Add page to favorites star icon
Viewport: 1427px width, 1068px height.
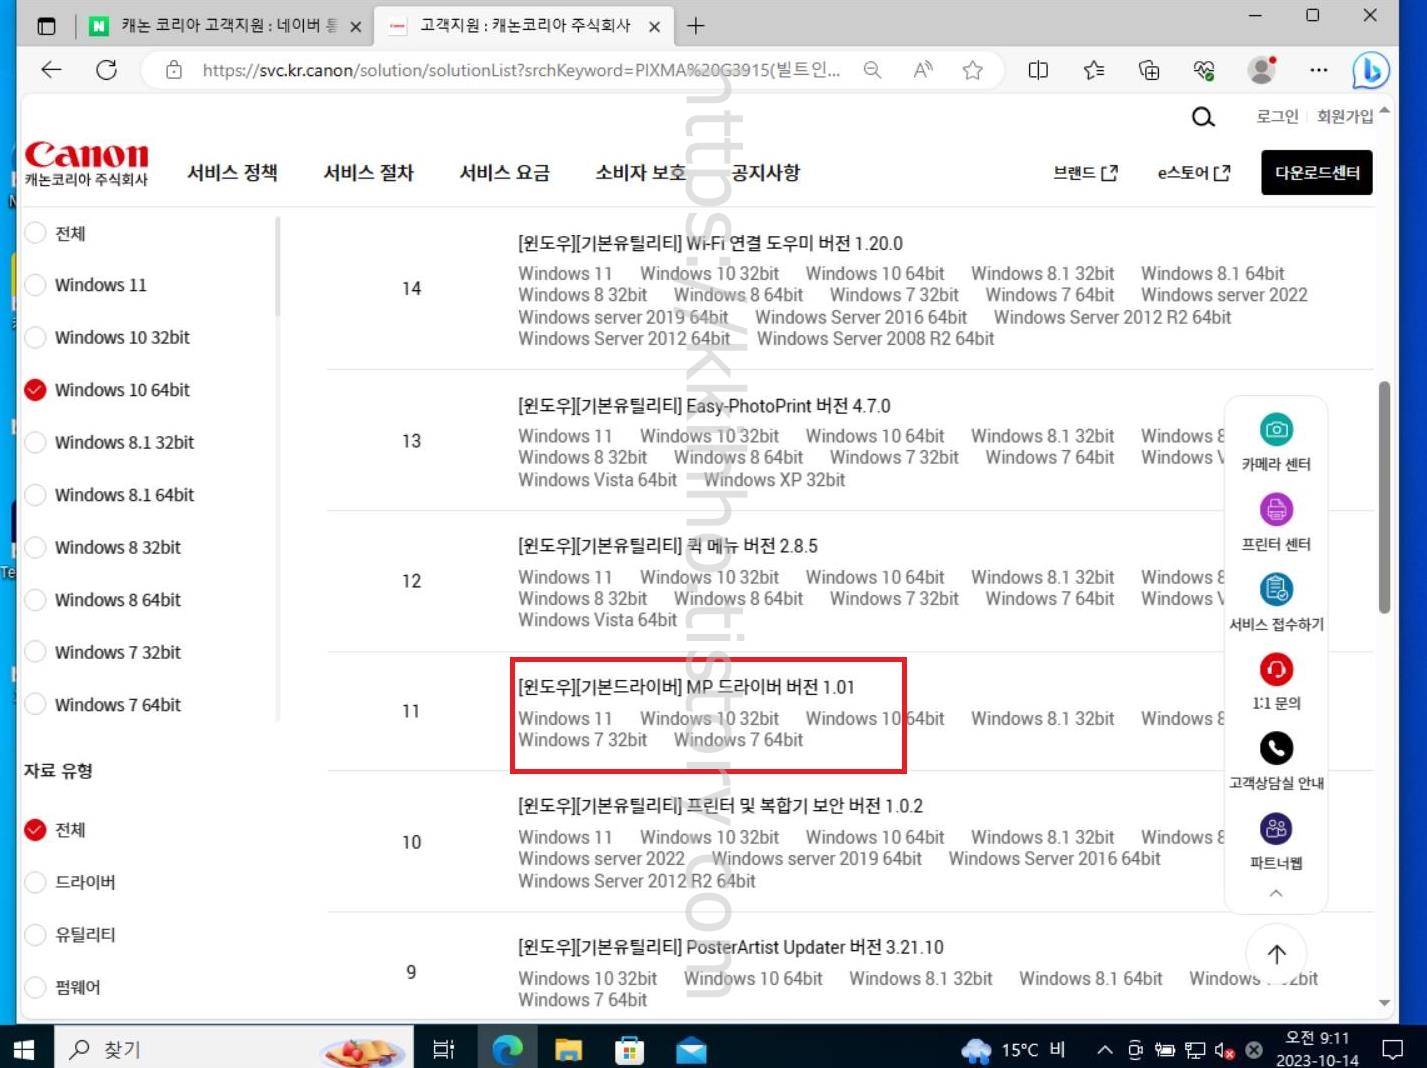[x=972, y=70]
